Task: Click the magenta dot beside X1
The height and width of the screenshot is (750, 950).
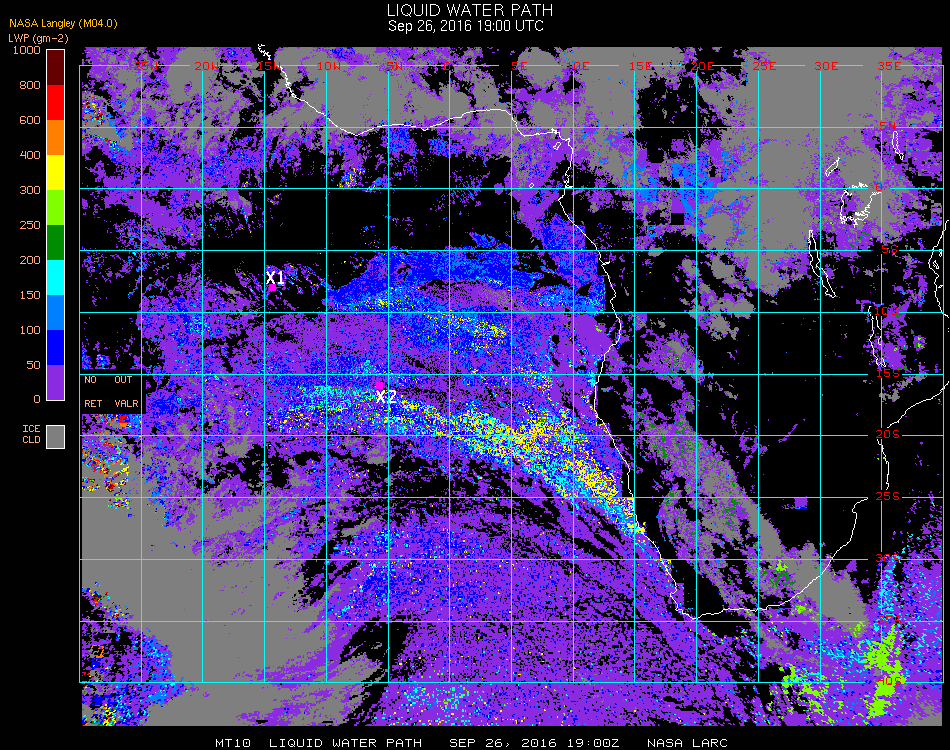Action: coord(273,288)
